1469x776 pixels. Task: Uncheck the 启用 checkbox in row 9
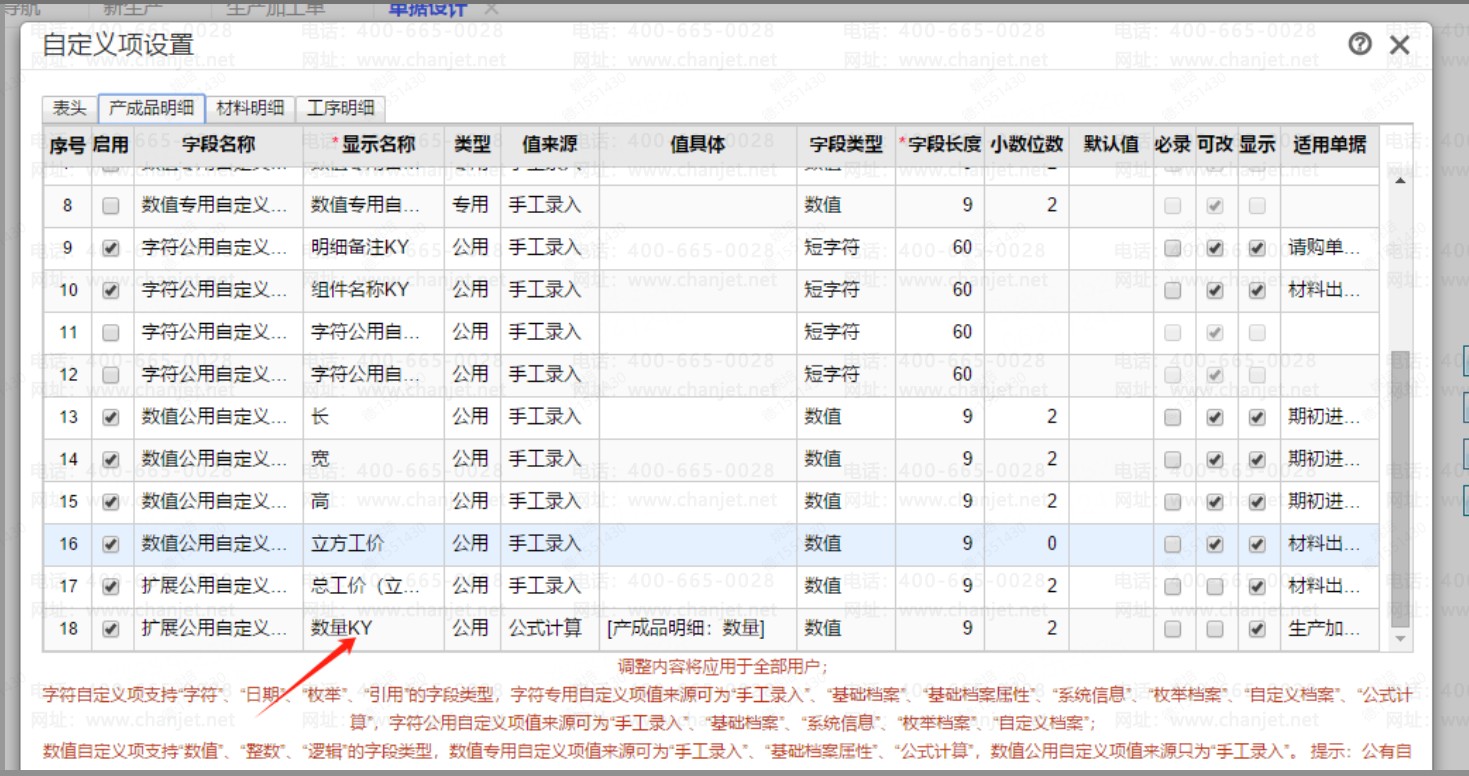111,247
